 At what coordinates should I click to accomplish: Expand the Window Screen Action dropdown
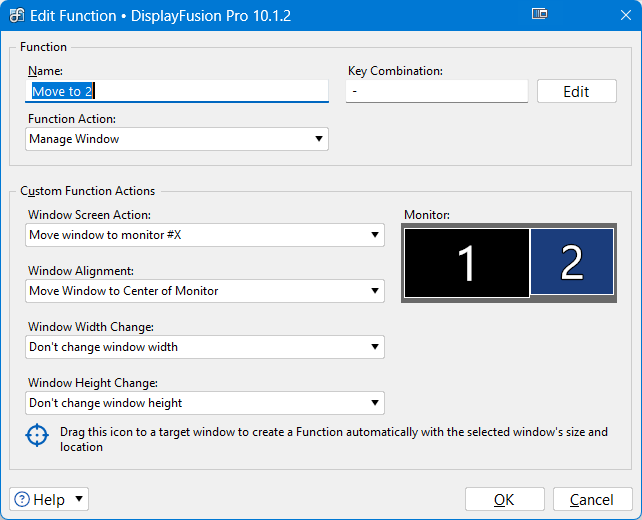(x=205, y=235)
